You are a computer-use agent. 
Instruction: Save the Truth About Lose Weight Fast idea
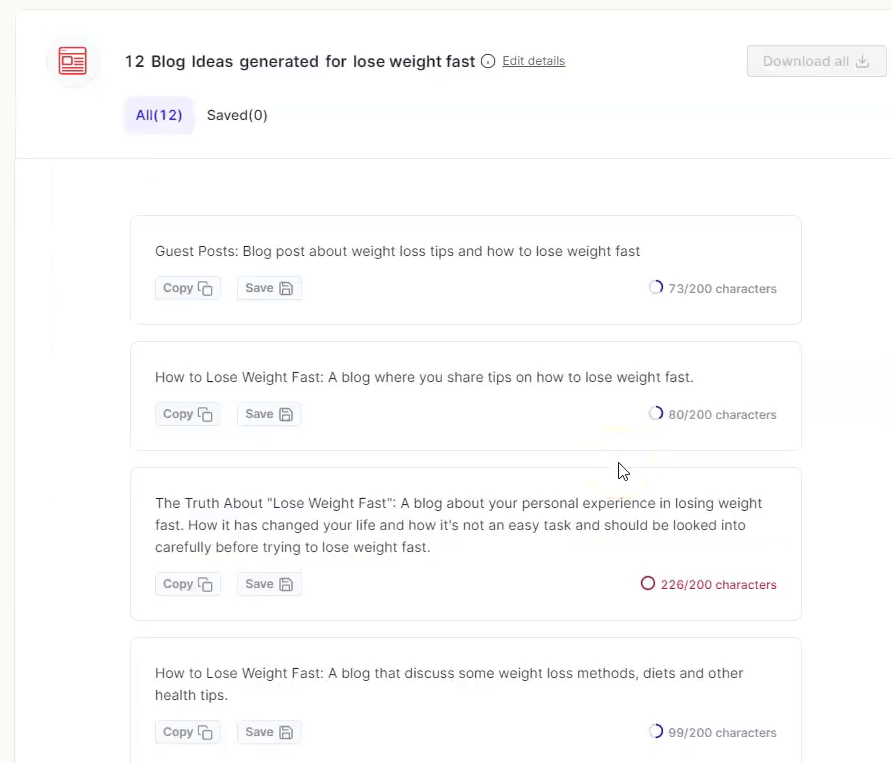click(x=269, y=584)
